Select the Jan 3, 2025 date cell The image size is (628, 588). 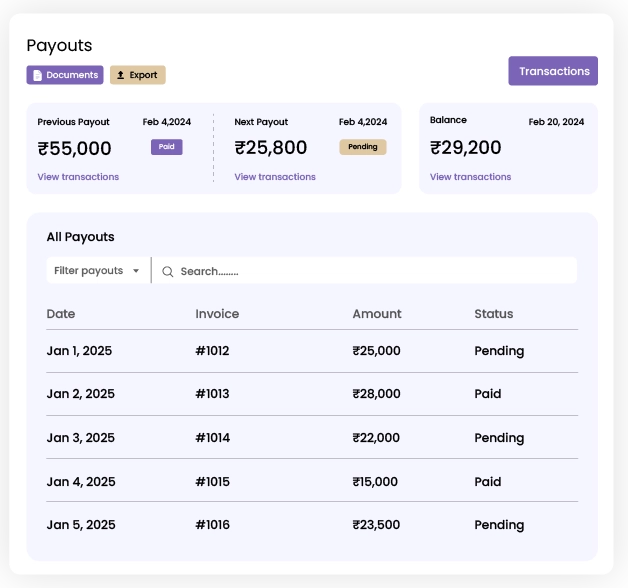(x=81, y=438)
